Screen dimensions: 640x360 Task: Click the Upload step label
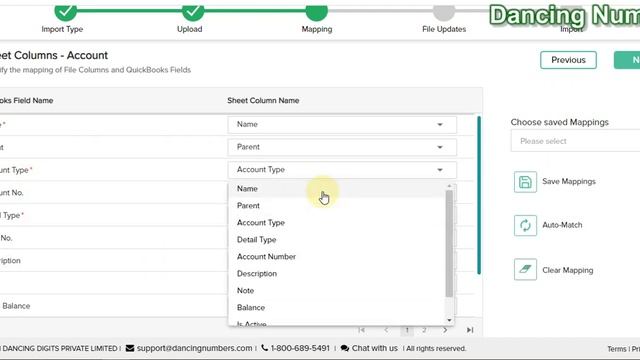pos(189,29)
